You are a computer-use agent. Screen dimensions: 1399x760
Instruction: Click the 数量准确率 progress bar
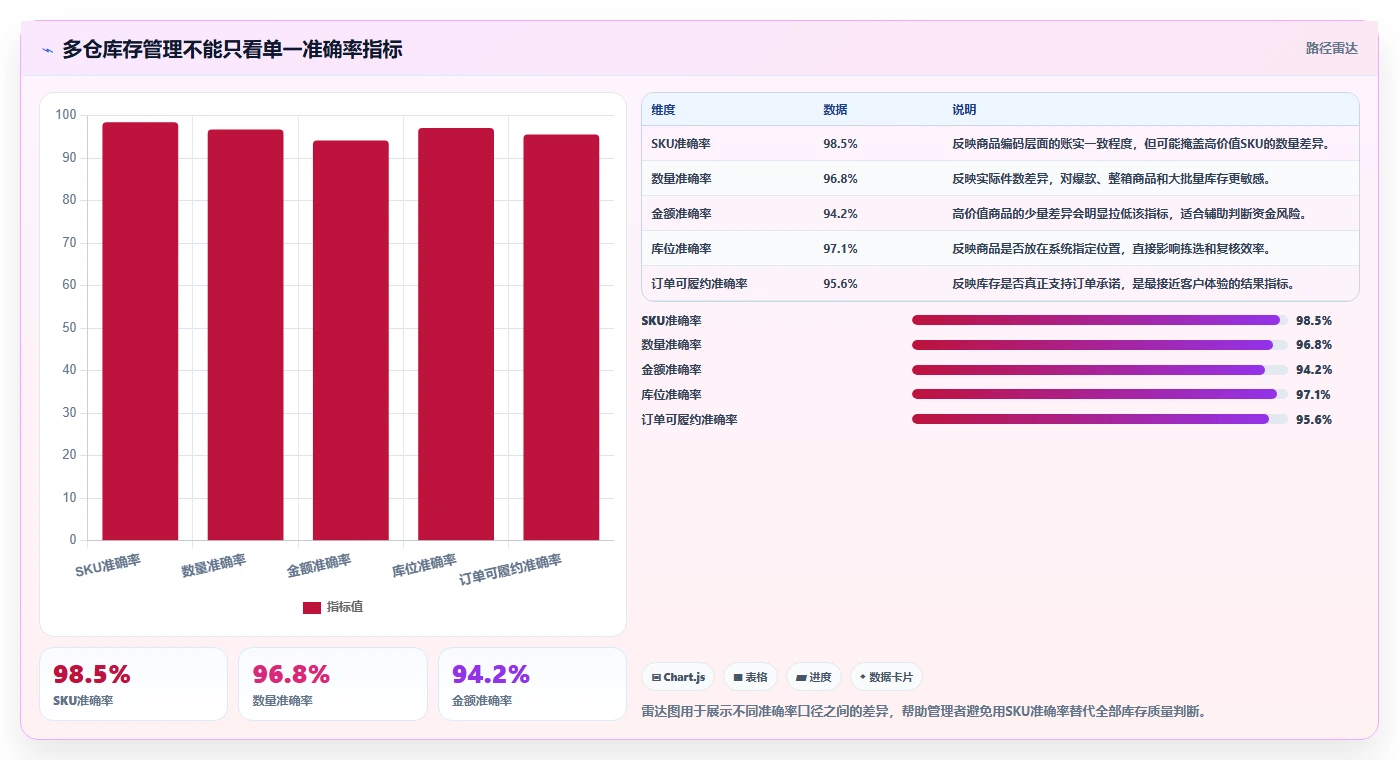pyautogui.click(x=1100, y=345)
